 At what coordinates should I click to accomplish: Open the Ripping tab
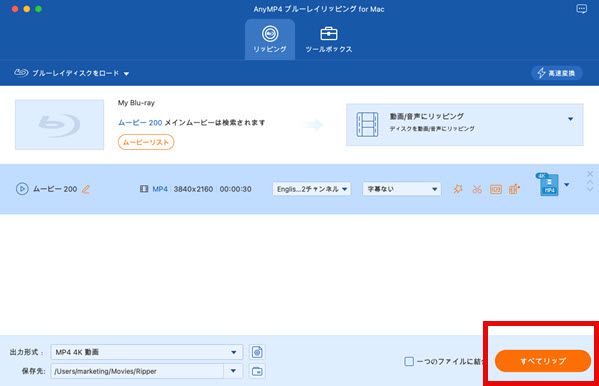(270, 39)
